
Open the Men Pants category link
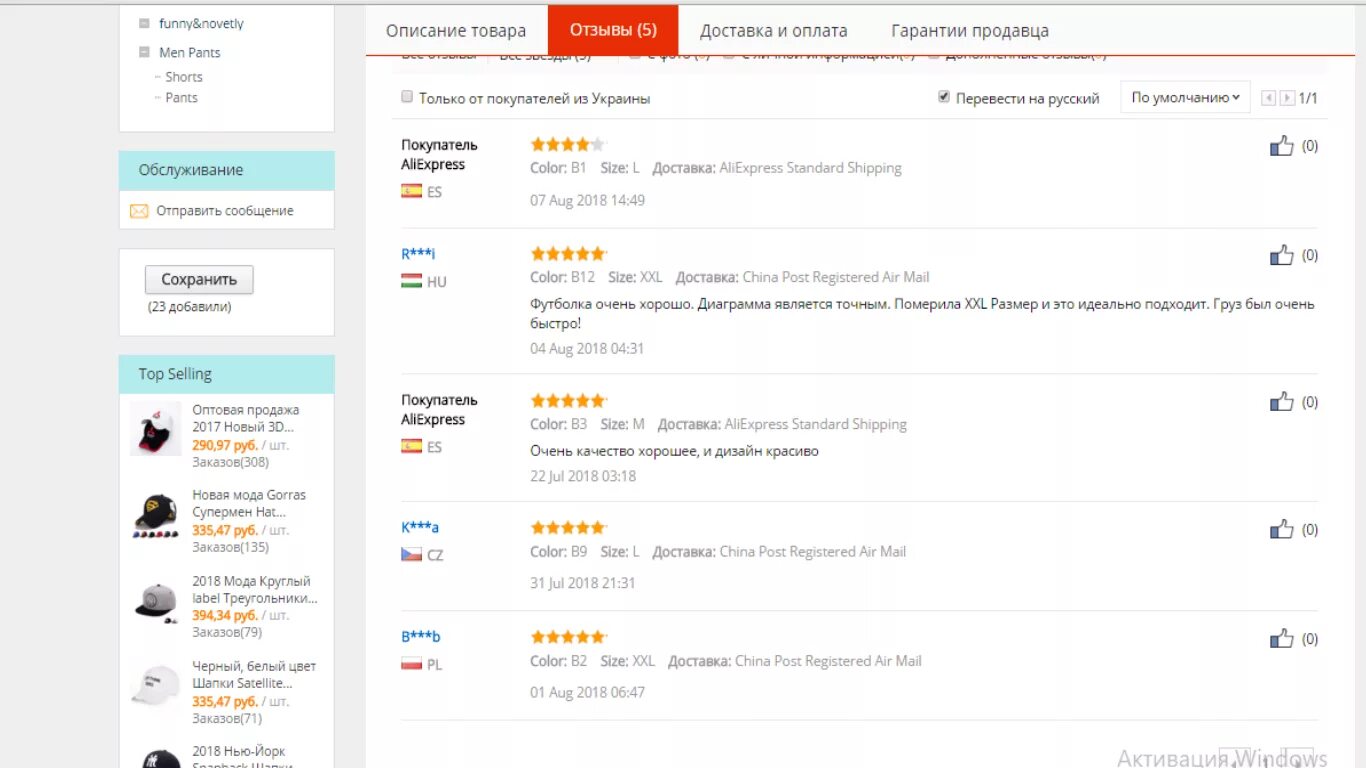click(x=190, y=52)
